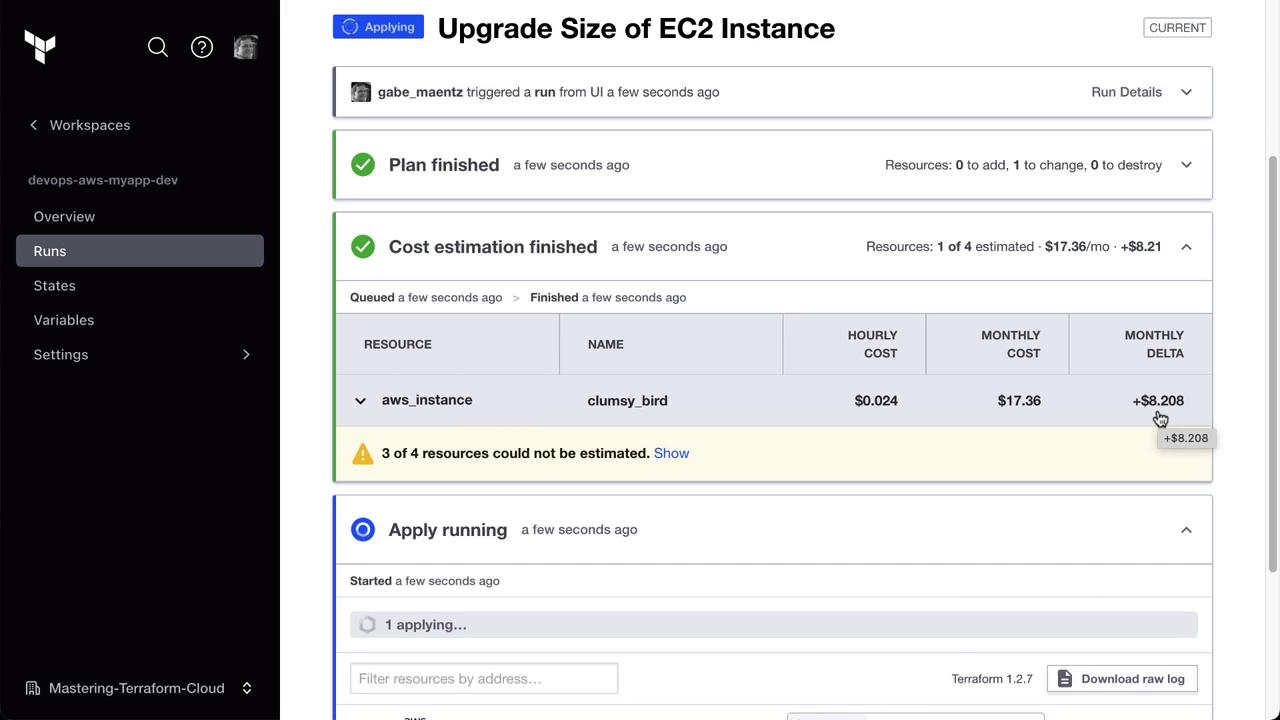Viewport: 1280px width, 720px height.
Task: Click the Plan finished green checkmark icon
Action: coord(363,165)
